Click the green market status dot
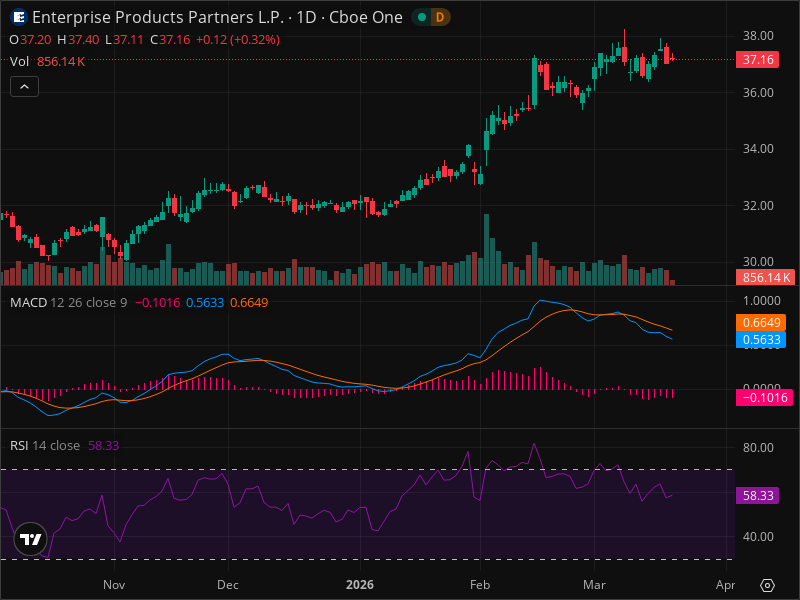 point(422,17)
